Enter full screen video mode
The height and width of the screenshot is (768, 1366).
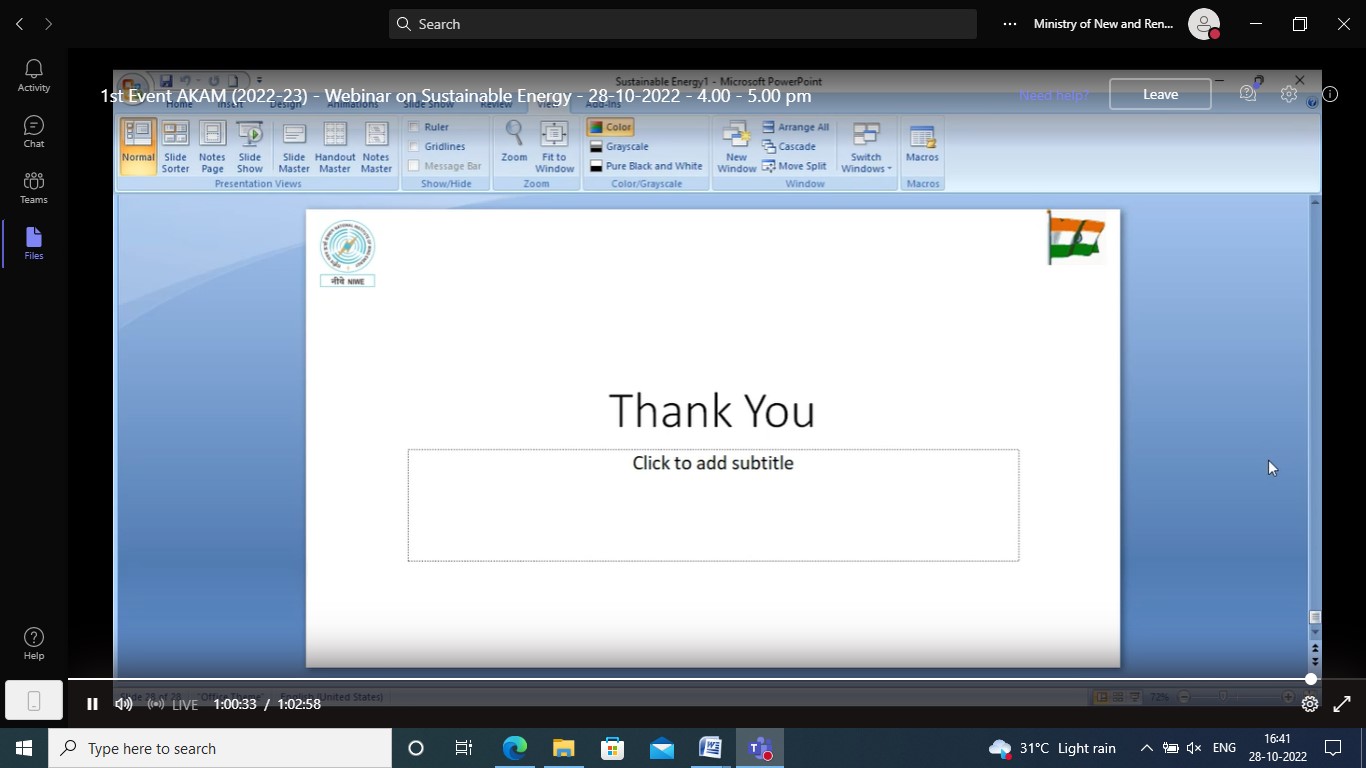(x=1342, y=704)
